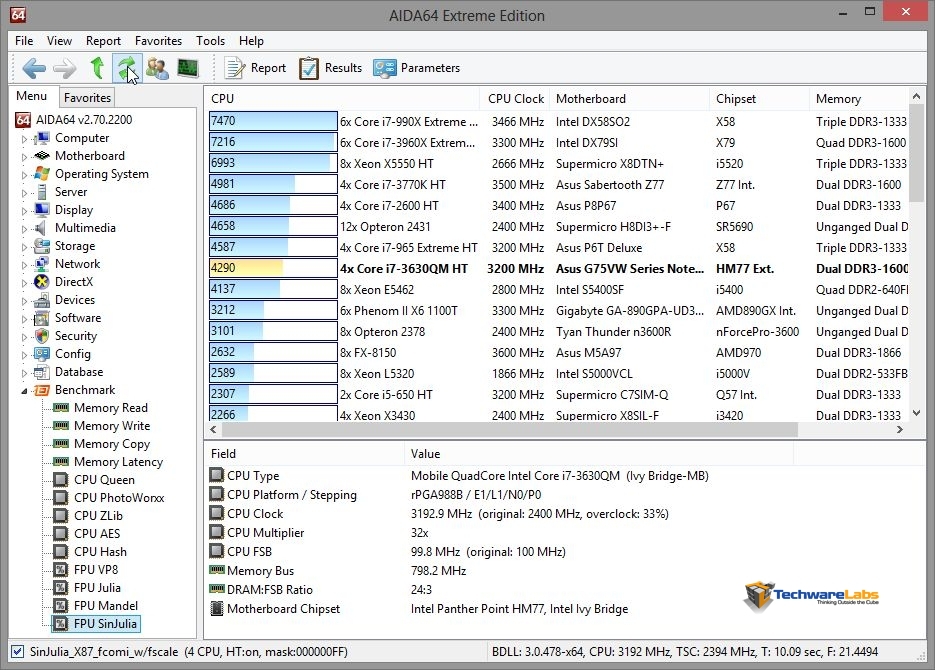This screenshot has height=670, width=935.
Task: Open the Tools menu
Action: pyautogui.click(x=210, y=41)
